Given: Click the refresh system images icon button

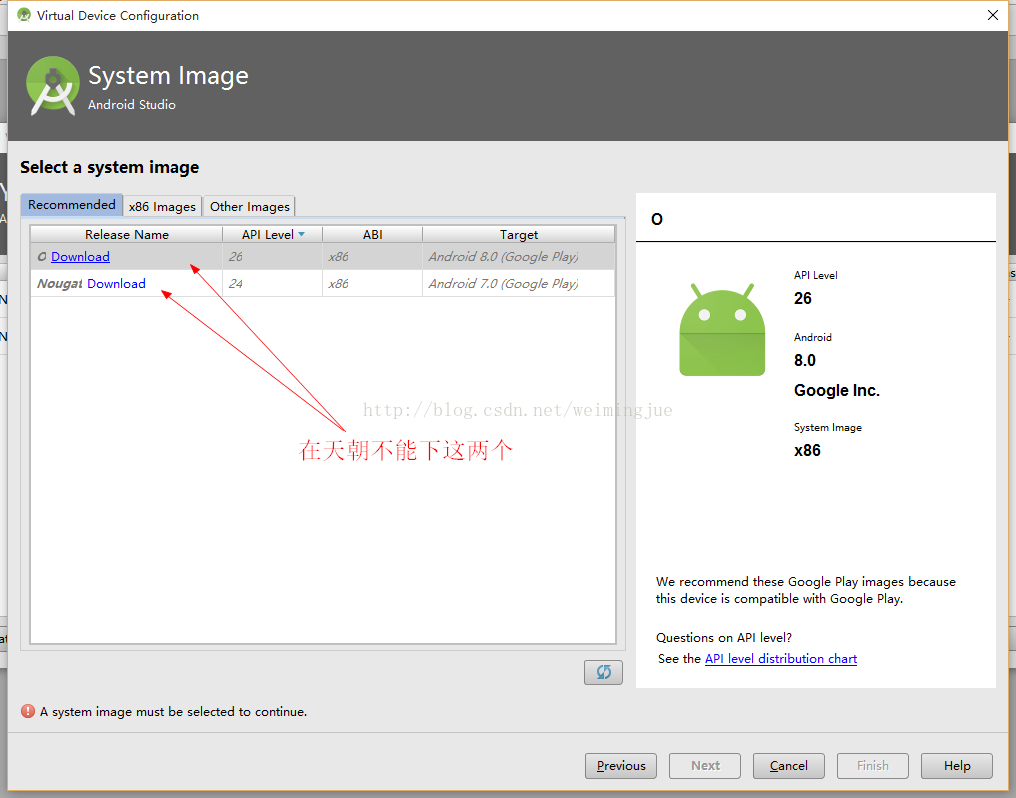Looking at the screenshot, I should [x=603, y=672].
